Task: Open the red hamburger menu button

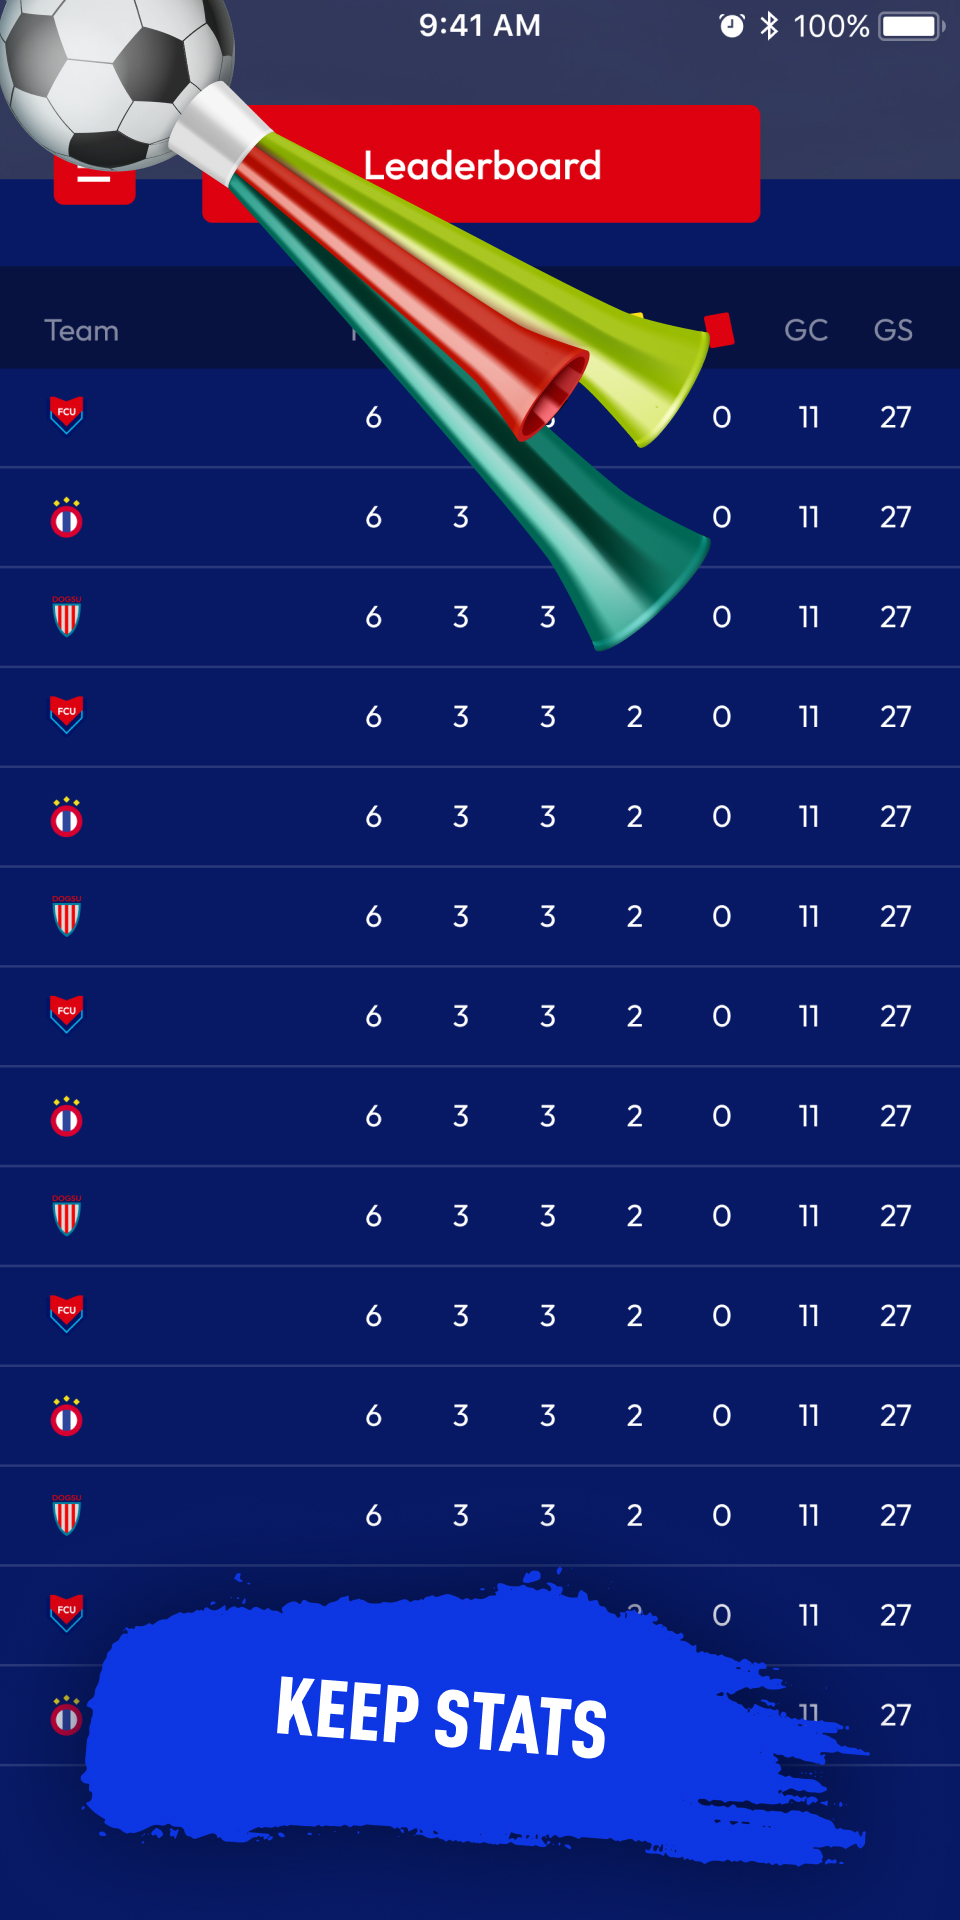Action: (x=94, y=178)
